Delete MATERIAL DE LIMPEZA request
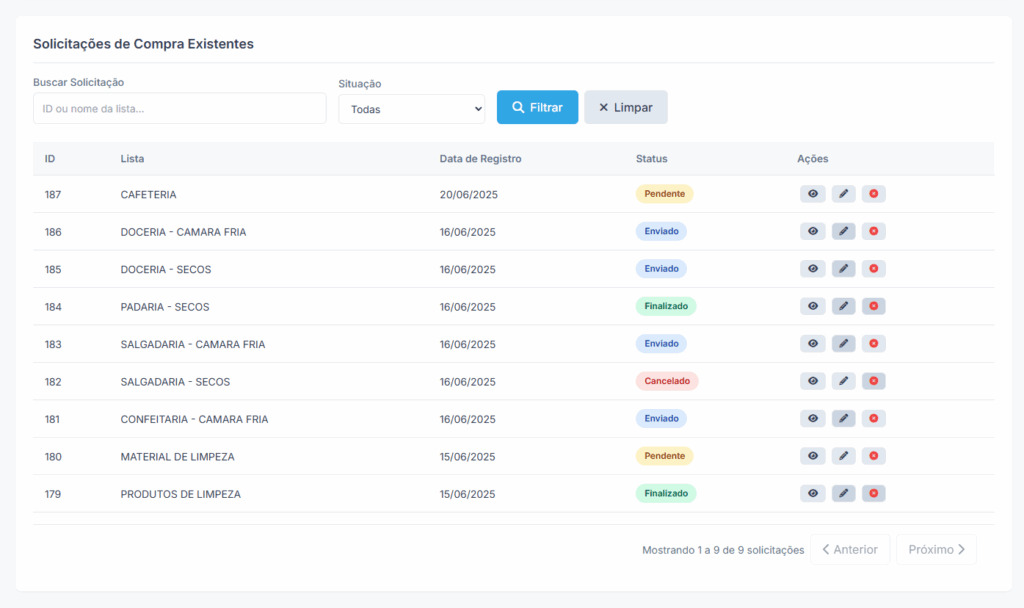 (873, 456)
